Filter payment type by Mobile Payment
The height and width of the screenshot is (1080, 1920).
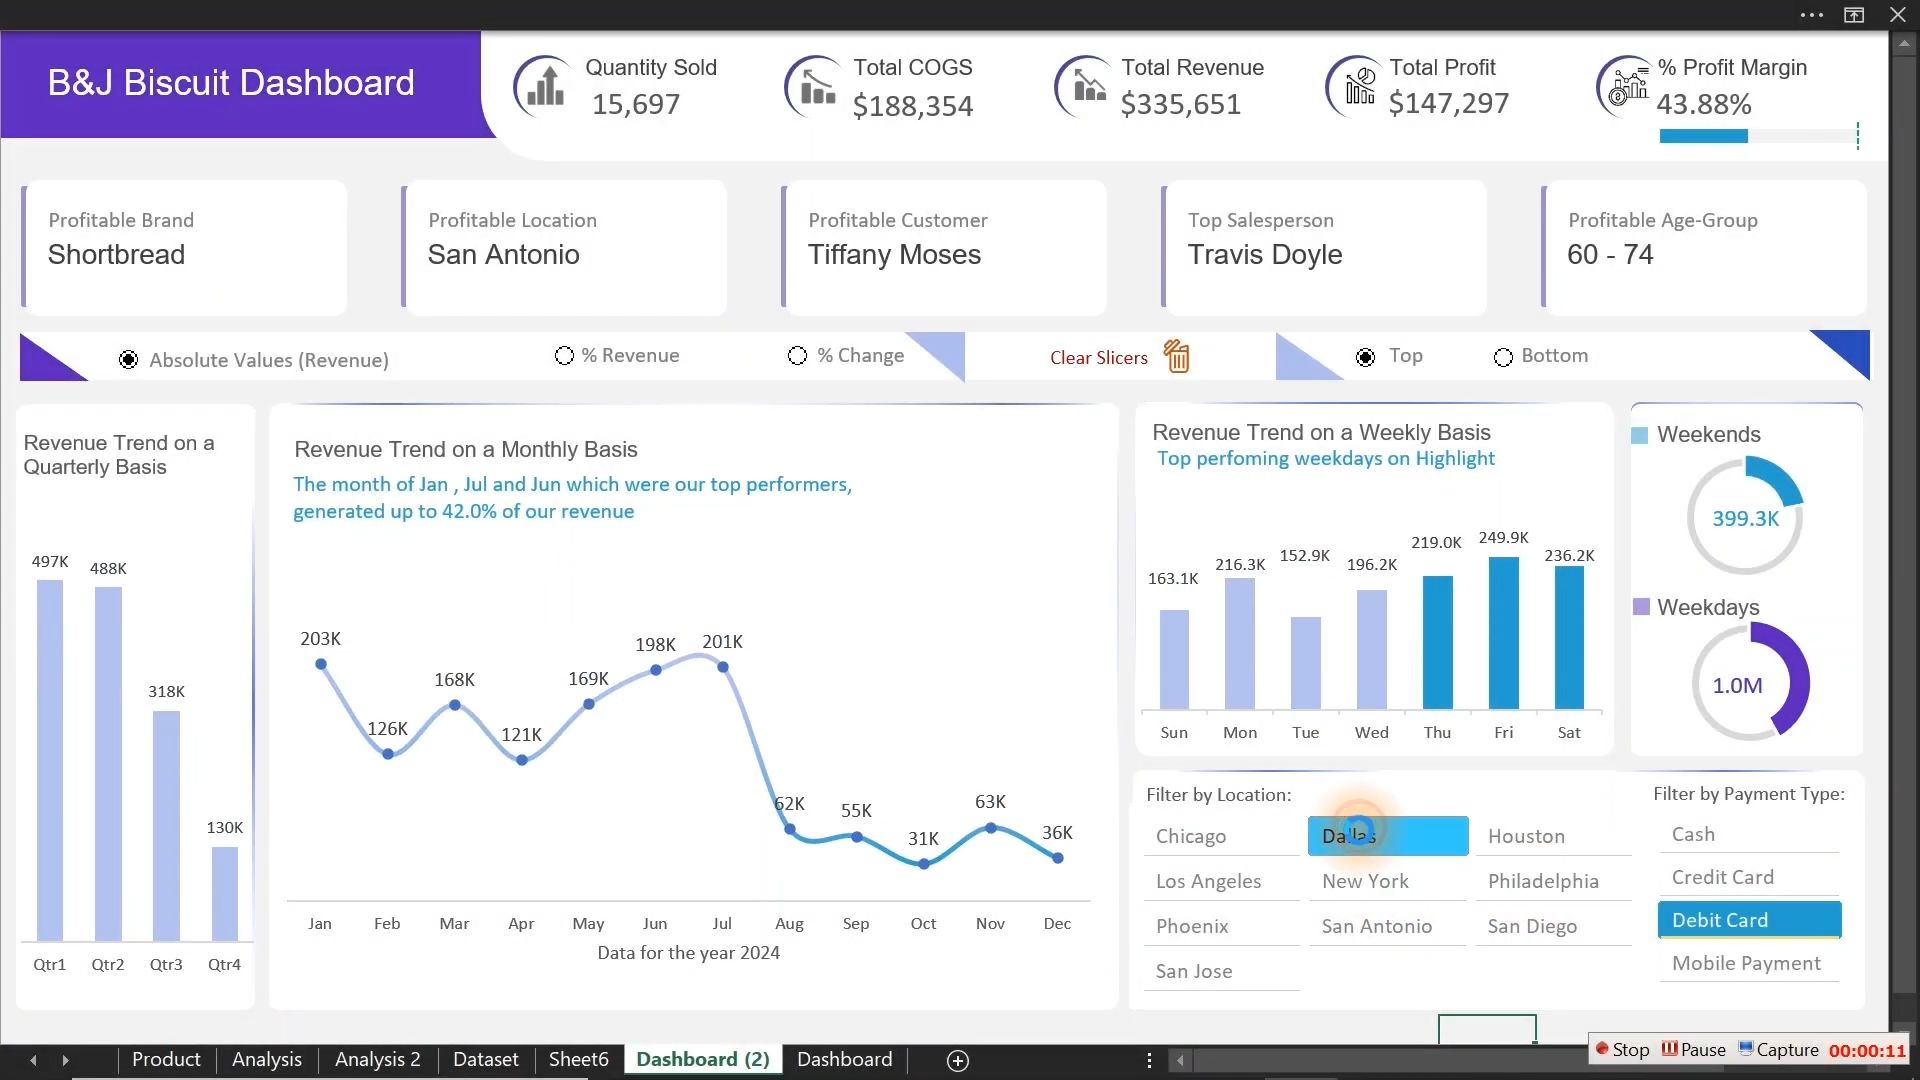(1749, 963)
